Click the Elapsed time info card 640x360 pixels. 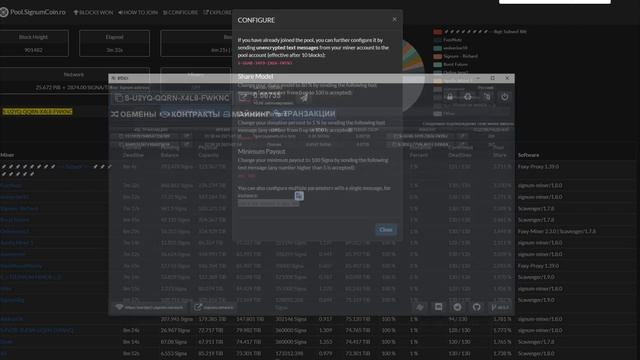pos(114,43)
